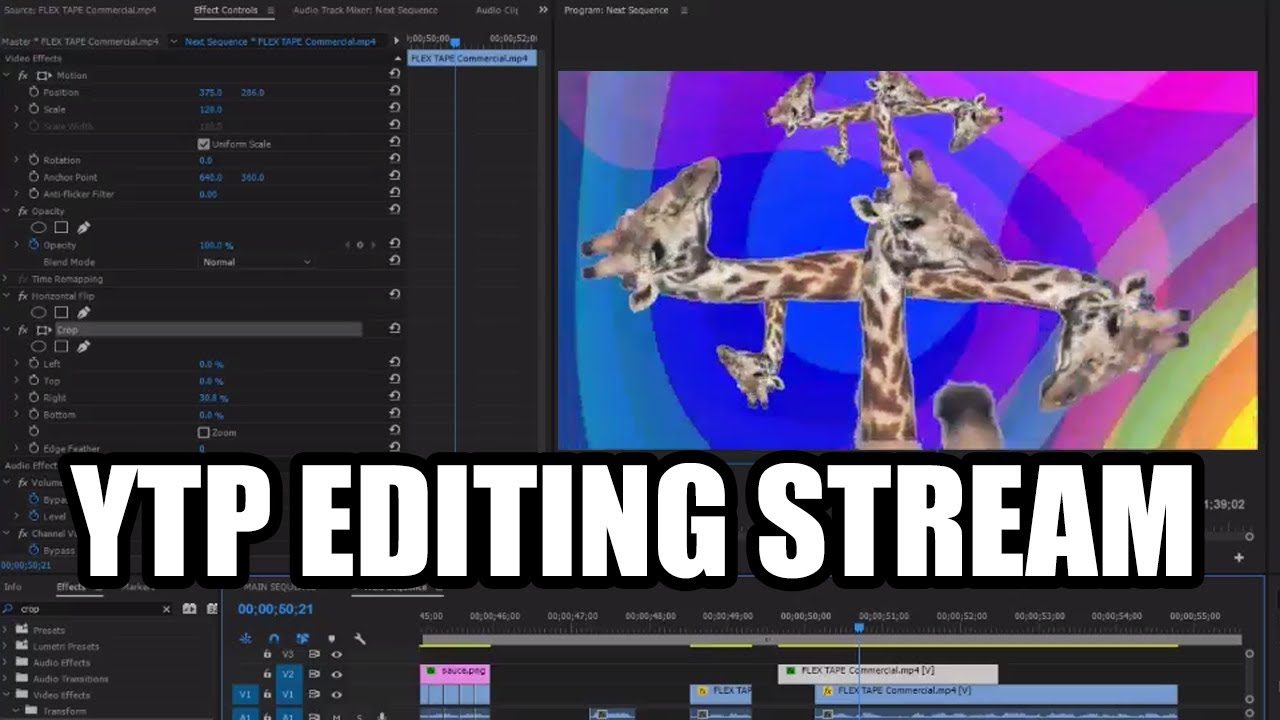The image size is (1280, 720).
Task: Create ellipse mask under Horizontal Flip
Action: pos(38,313)
